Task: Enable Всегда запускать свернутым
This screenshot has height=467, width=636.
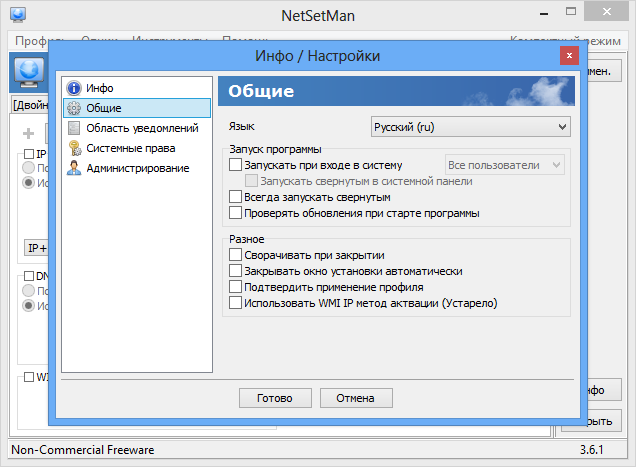Action: [x=235, y=197]
